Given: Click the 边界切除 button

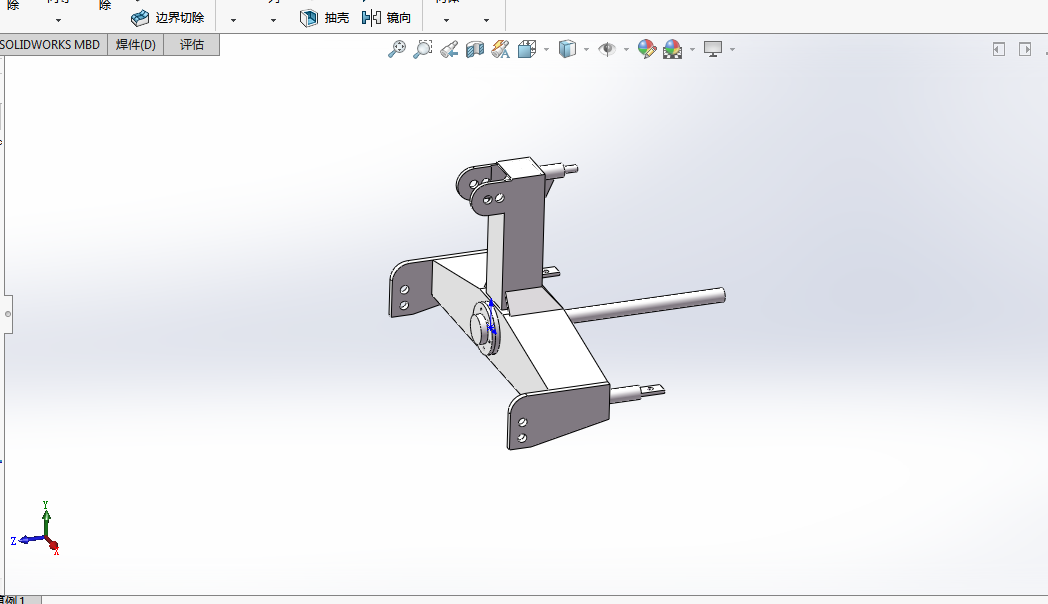Looking at the screenshot, I should (x=168, y=18).
